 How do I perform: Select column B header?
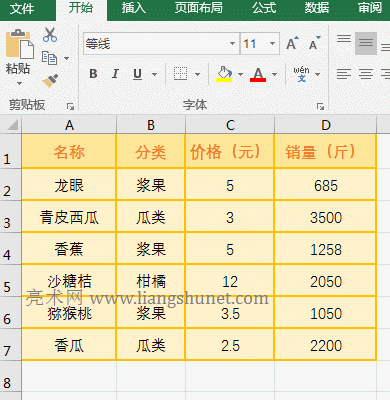(x=151, y=125)
